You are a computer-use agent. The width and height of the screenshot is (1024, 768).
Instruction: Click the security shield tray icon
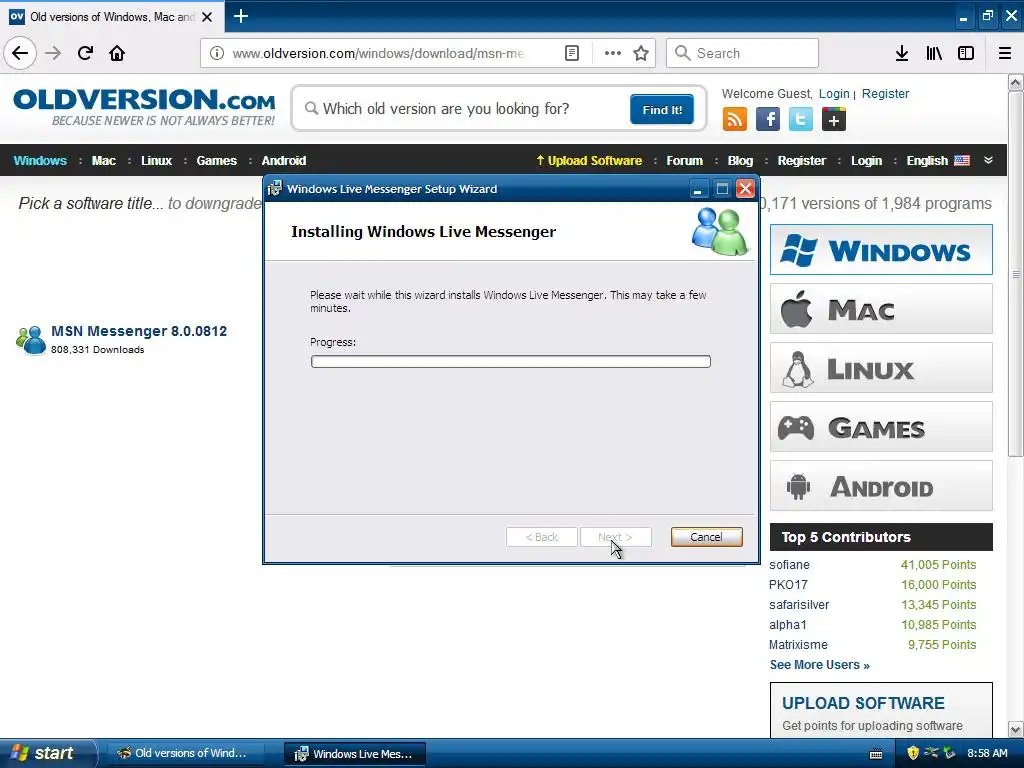(913, 753)
